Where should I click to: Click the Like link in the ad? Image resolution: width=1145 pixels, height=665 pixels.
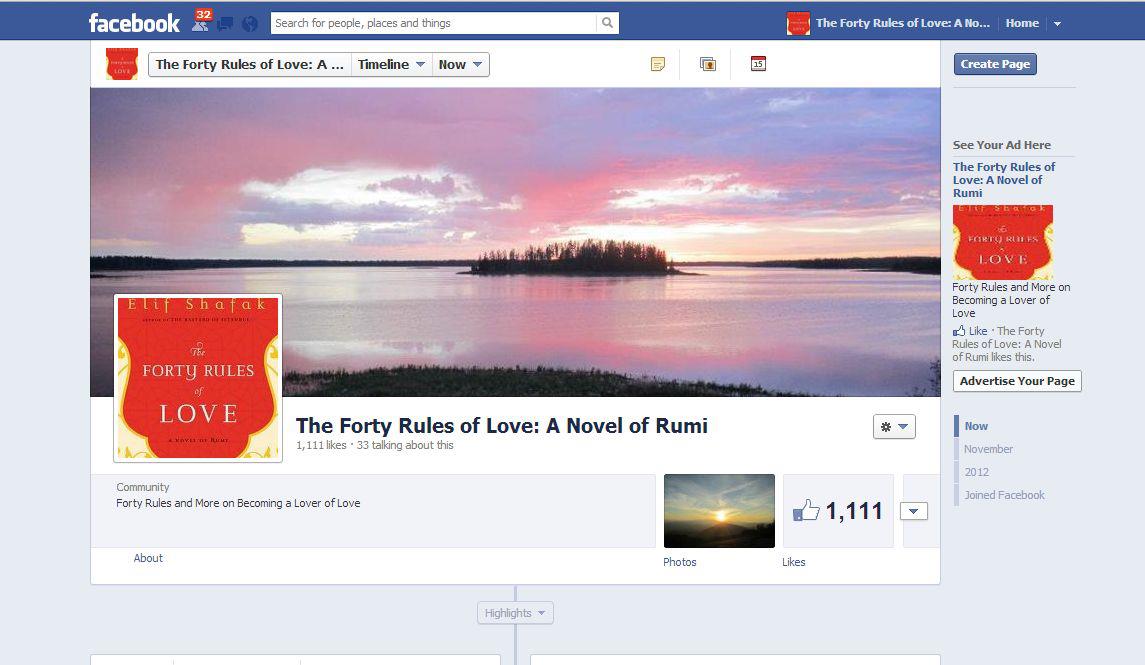tap(978, 331)
